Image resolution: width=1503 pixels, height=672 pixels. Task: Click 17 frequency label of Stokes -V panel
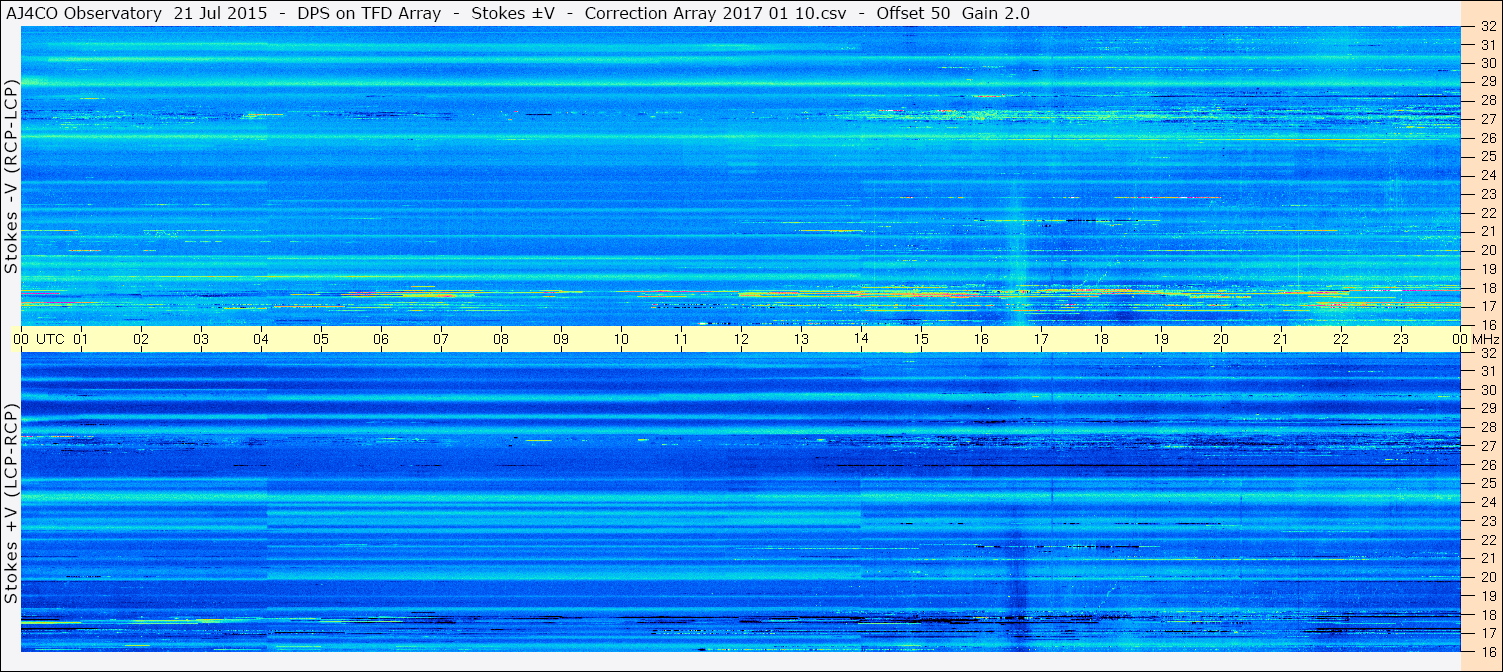point(1488,306)
